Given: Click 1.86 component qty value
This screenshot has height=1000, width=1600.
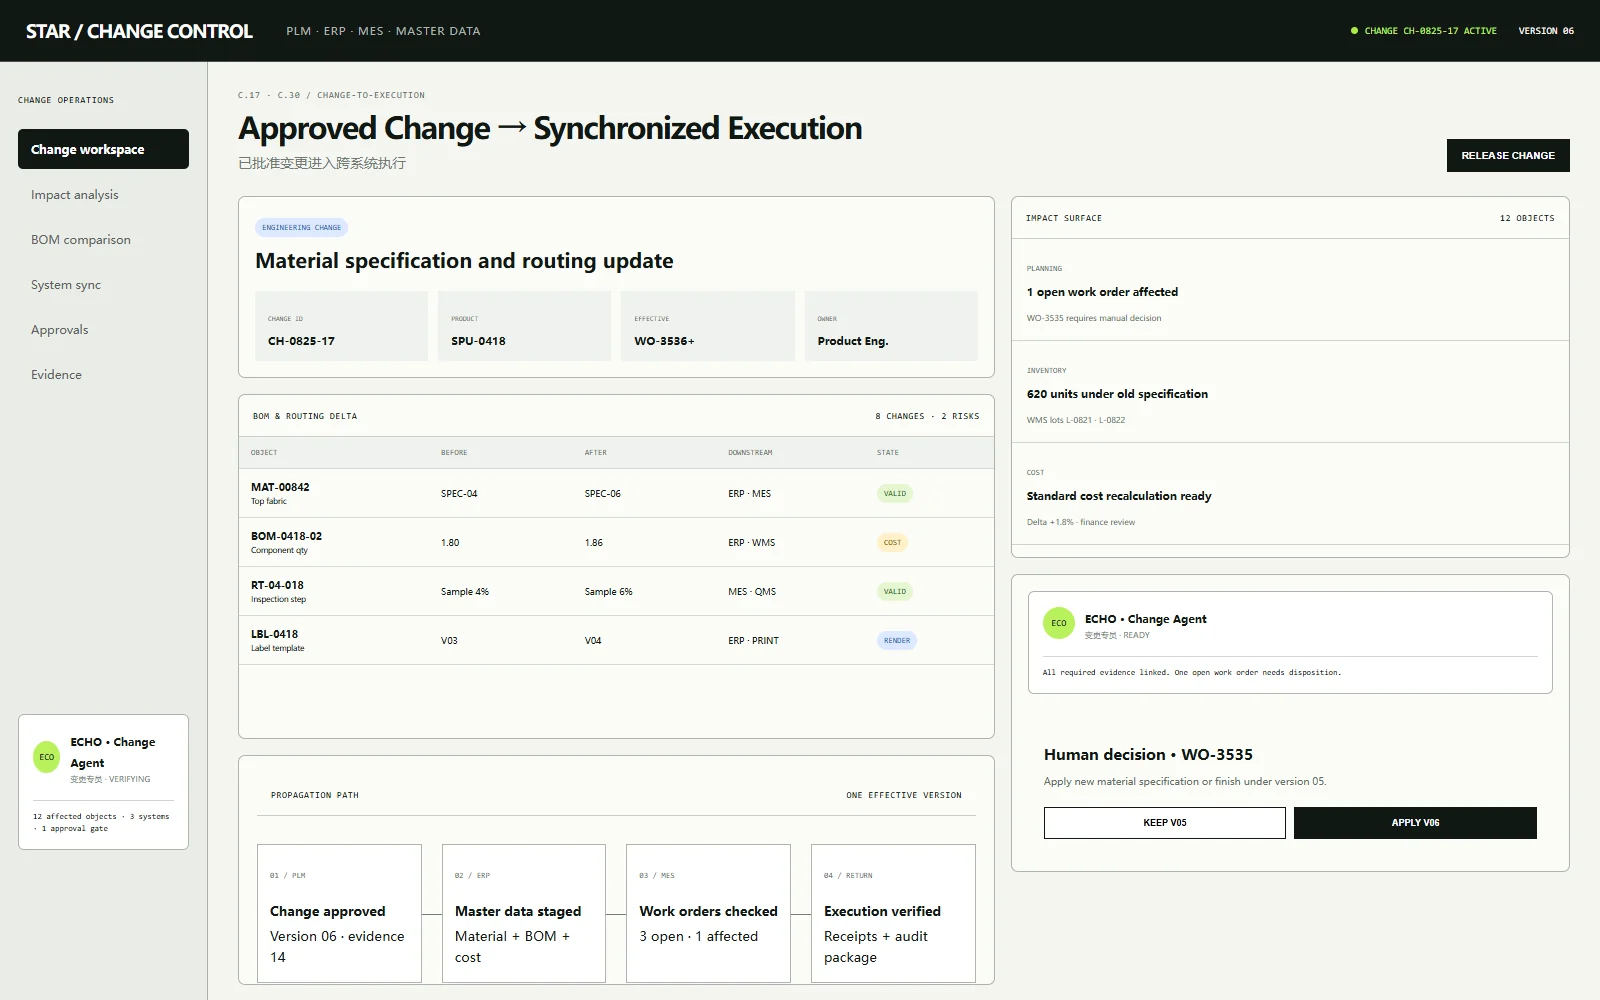Looking at the screenshot, I should (x=594, y=543).
